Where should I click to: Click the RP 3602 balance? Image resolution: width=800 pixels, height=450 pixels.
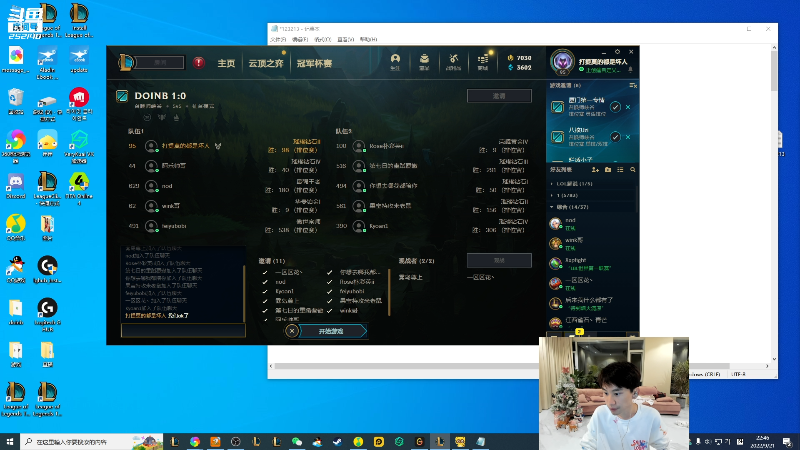coord(519,67)
